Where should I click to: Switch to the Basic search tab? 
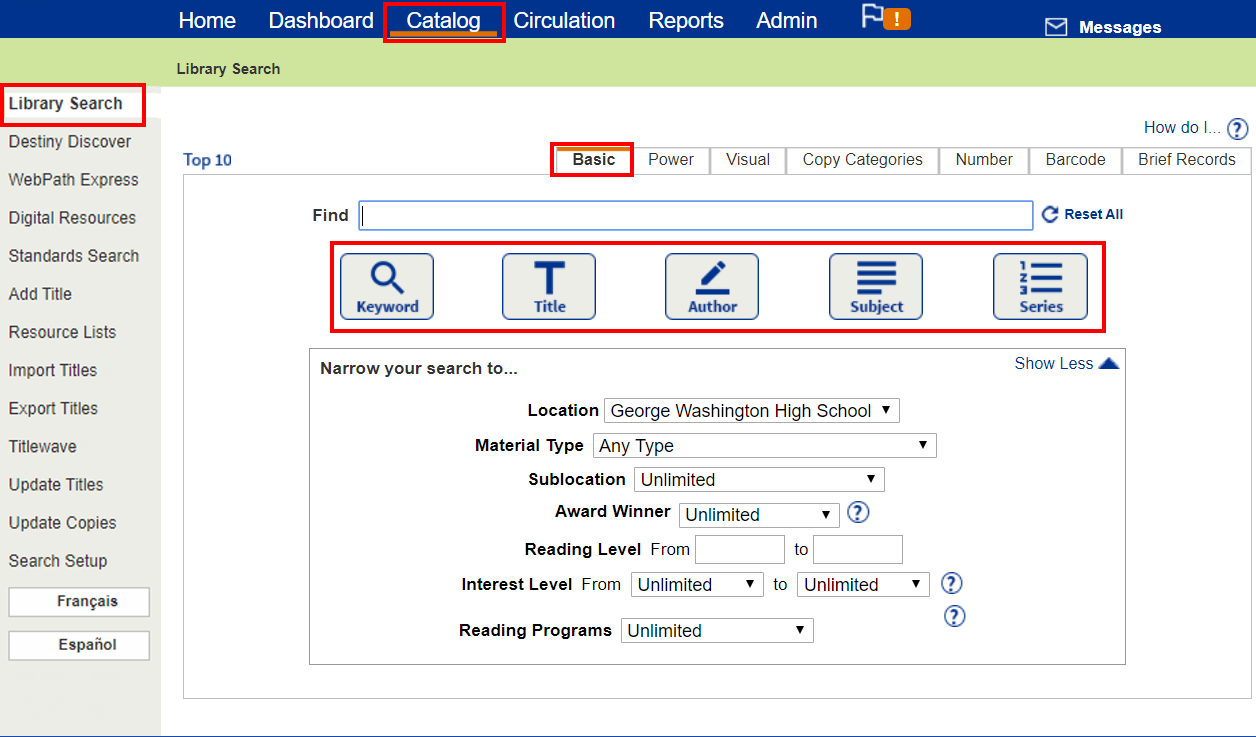[594, 160]
